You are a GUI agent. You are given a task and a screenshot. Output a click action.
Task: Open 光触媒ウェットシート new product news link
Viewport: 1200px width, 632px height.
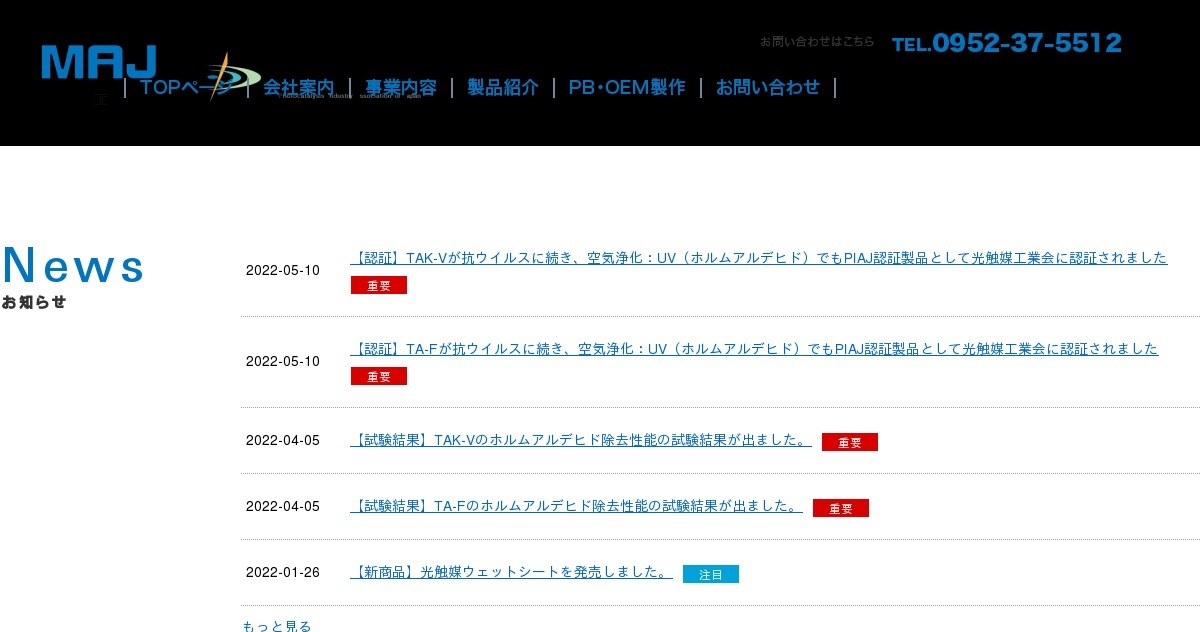click(x=511, y=572)
